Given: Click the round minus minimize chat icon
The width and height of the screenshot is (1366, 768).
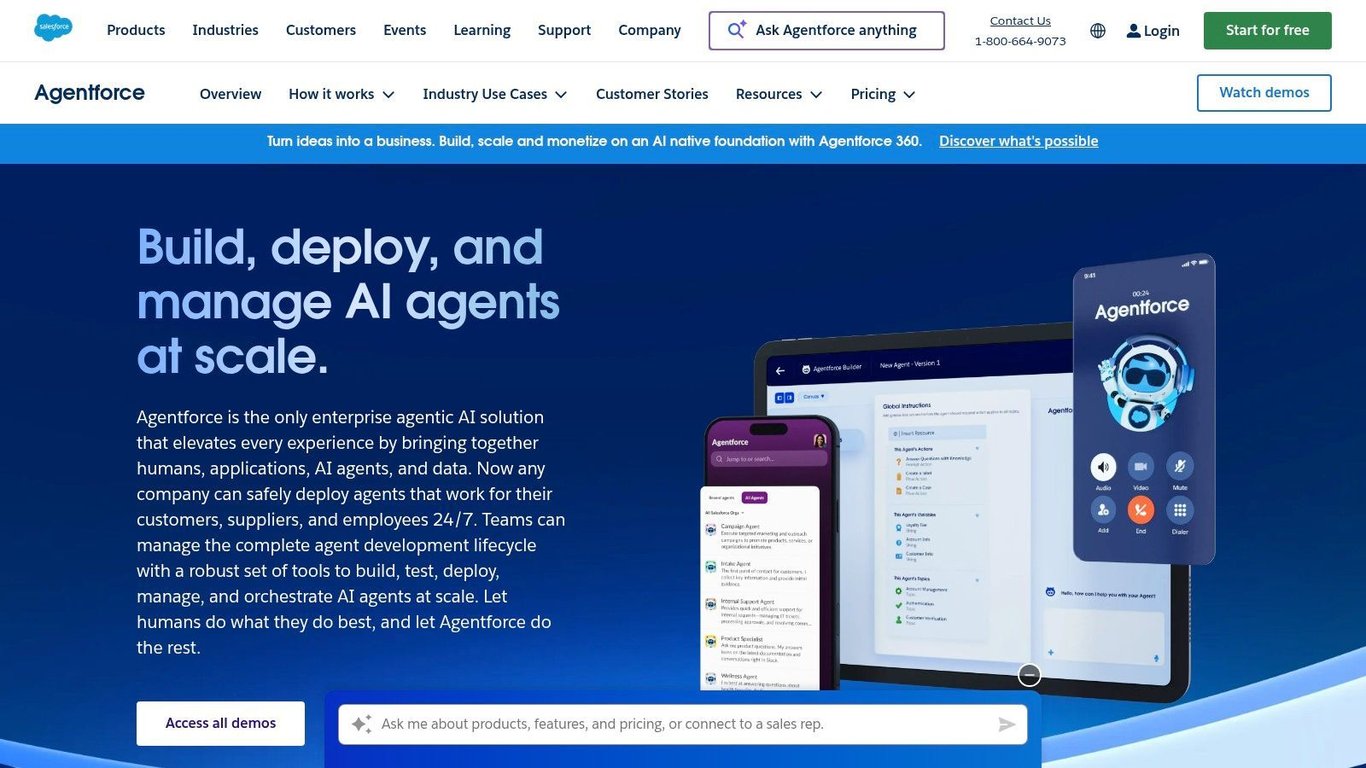Looking at the screenshot, I should click(1029, 675).
